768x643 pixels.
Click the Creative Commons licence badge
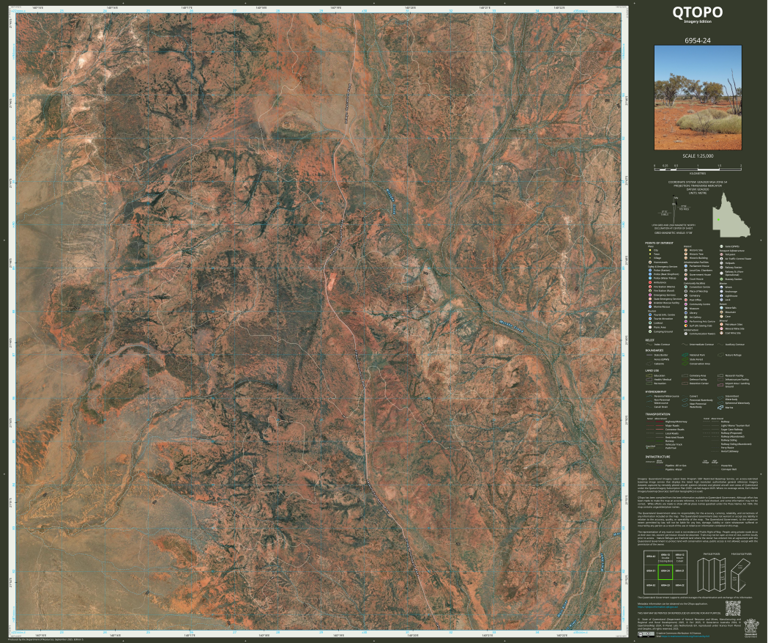coord(646,635)
